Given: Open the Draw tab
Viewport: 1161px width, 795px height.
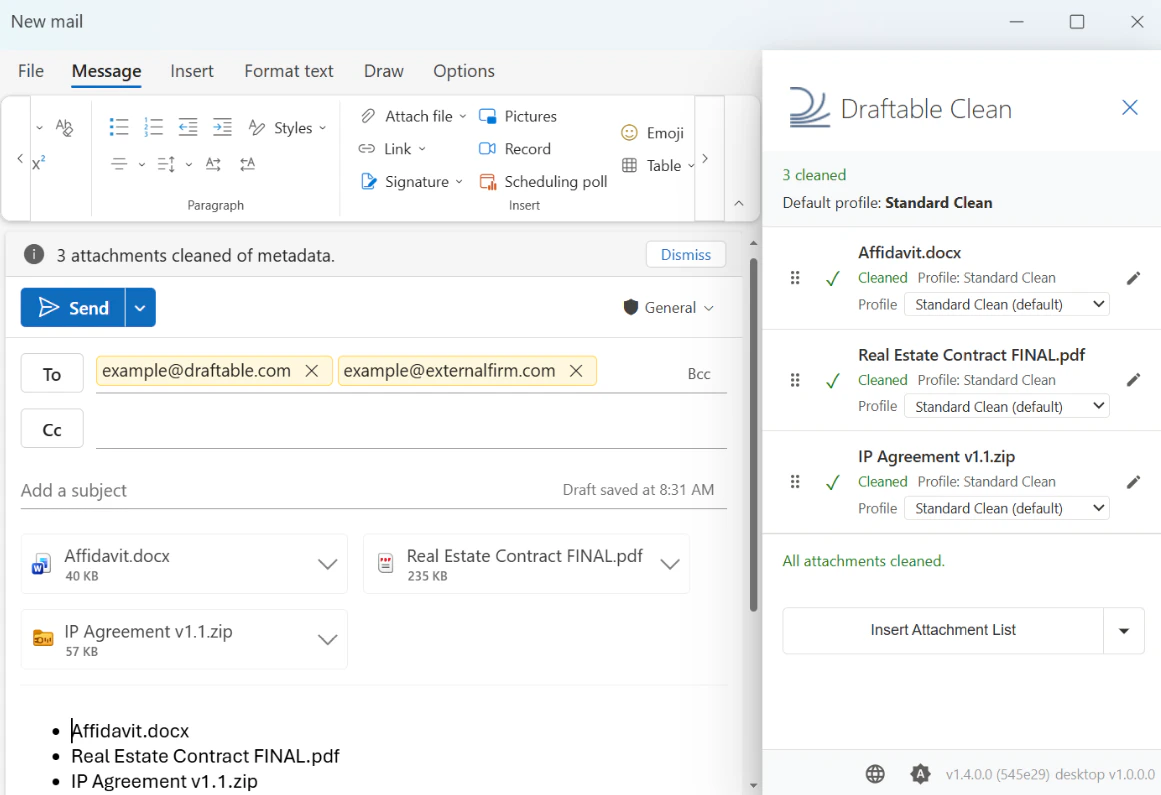Looking at the screenshot, I should (384, 71).
